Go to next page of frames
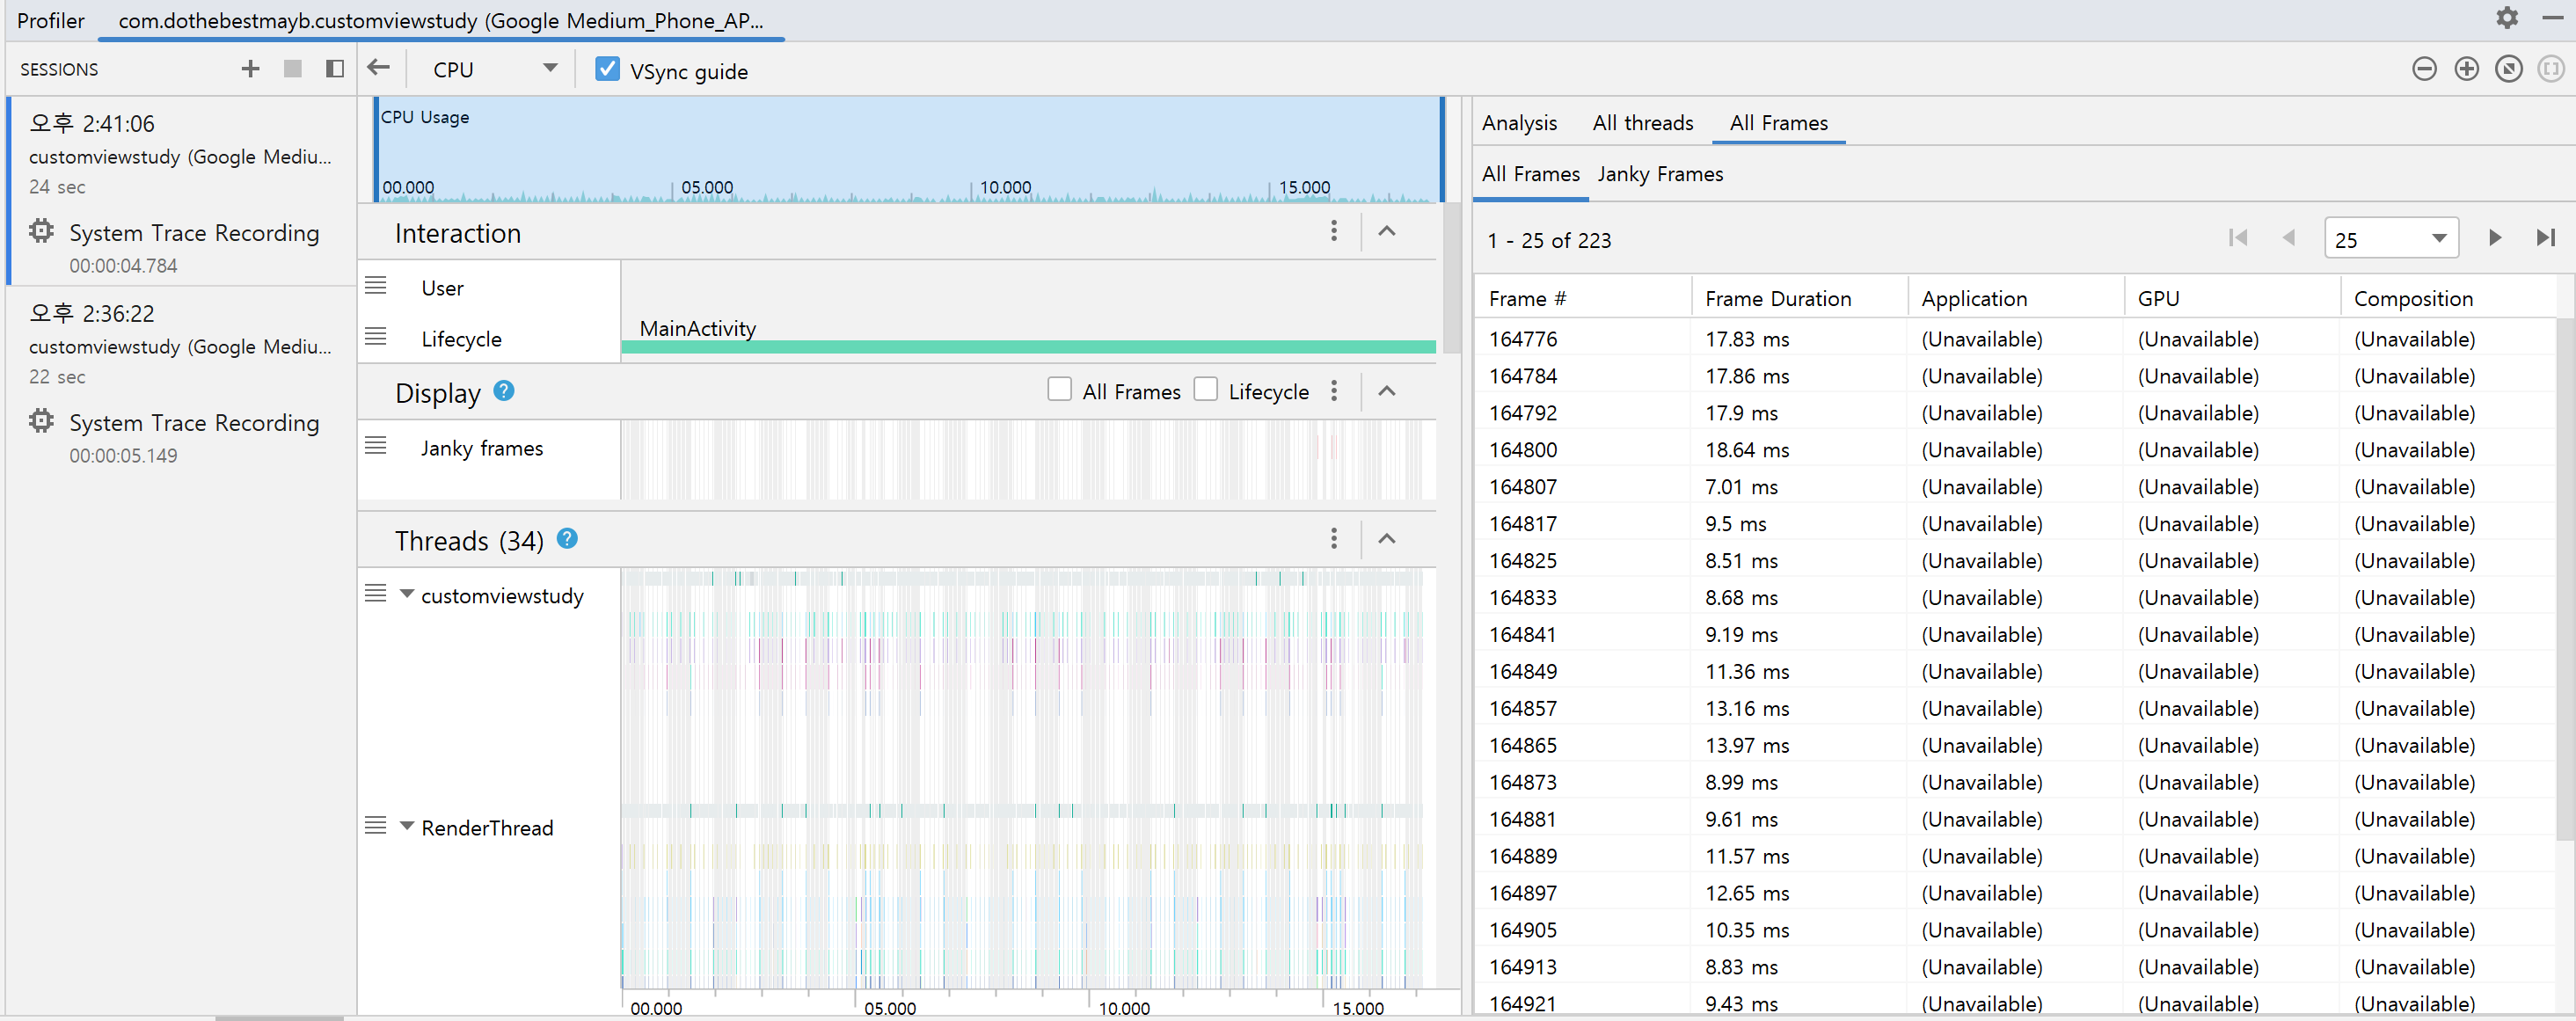The width and height of the screenshot is (2576, 1021). 2494,238
